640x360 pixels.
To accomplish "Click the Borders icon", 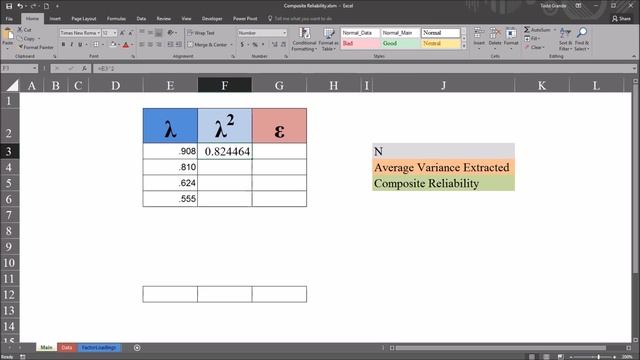I will (x=96, y=44).
